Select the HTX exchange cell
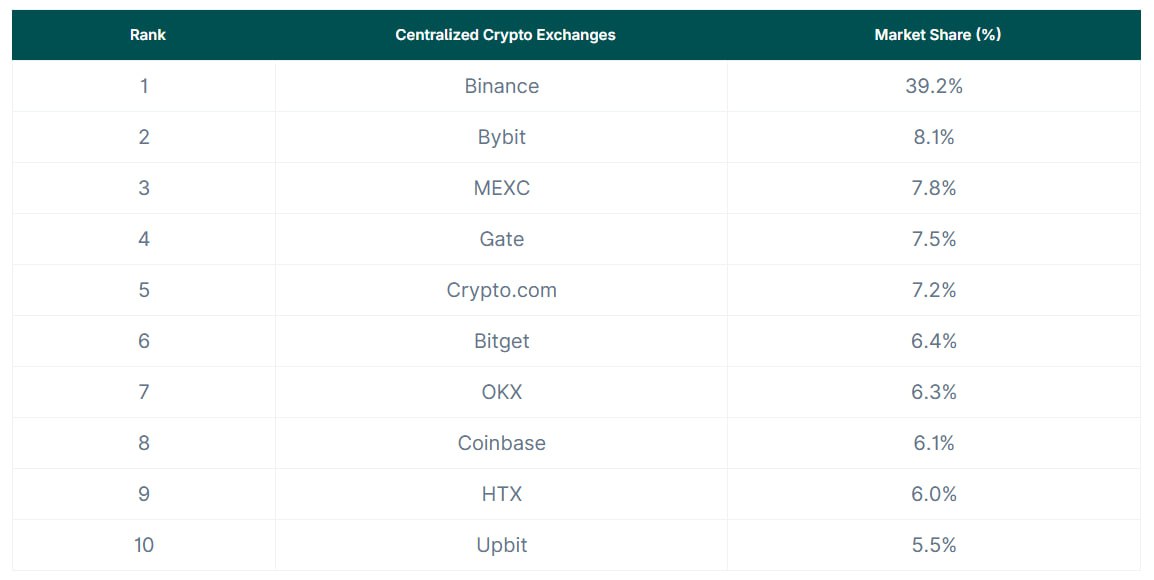The width and height of the screenshot is (1154, 580). (502, 494)
